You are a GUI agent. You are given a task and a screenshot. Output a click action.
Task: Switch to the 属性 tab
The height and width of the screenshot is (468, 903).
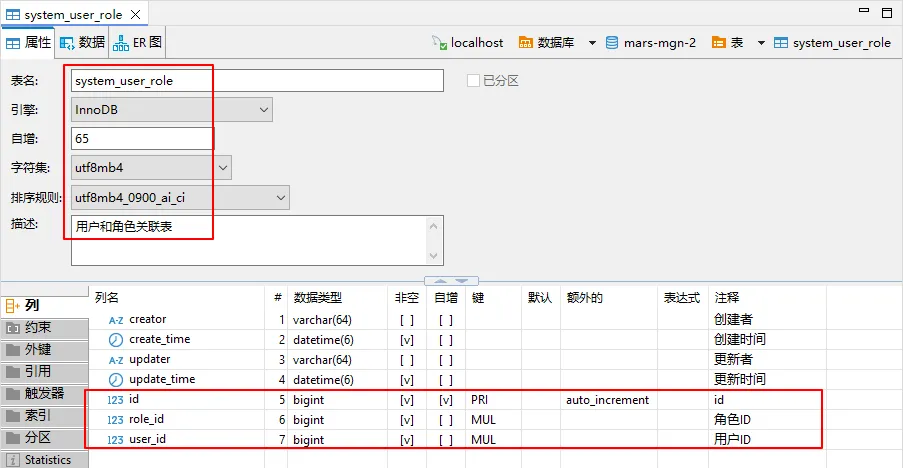pyautogui.click(x=28, y=43)
